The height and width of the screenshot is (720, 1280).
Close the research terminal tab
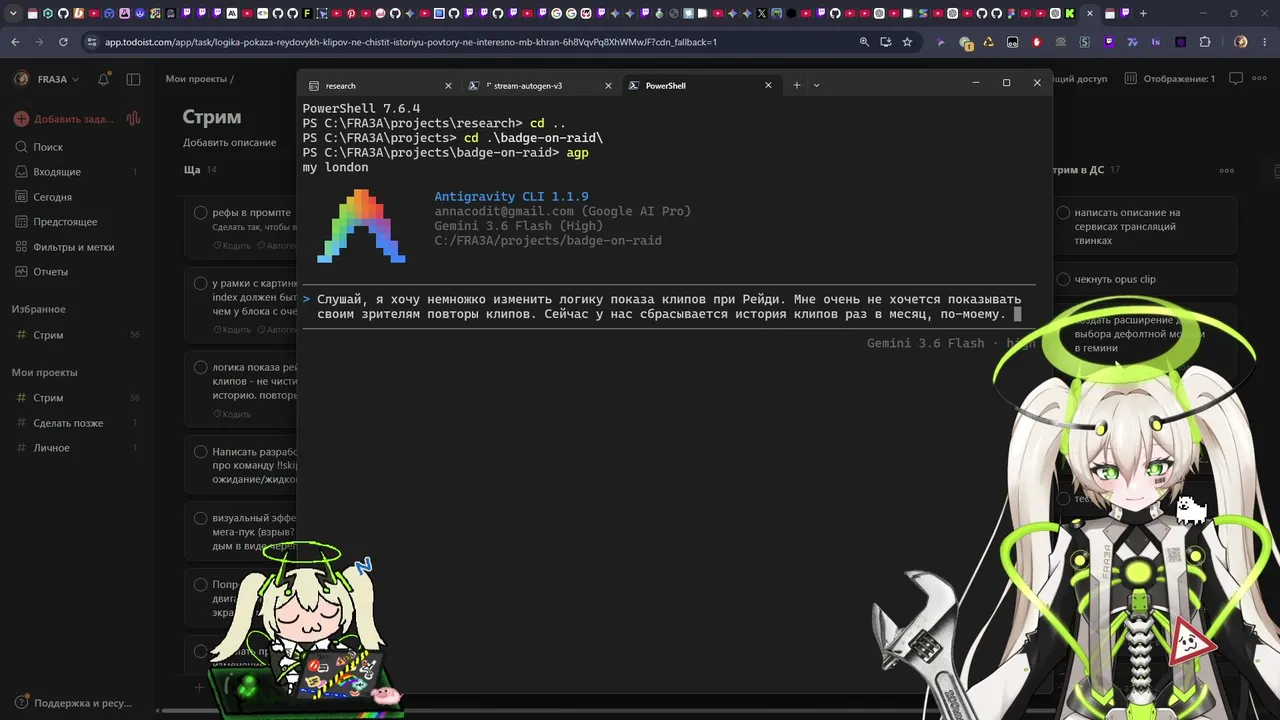pos(448,86)
